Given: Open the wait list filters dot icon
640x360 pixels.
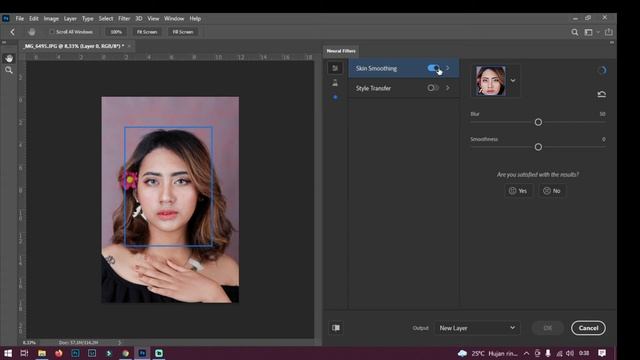Looking at the screenshot, I should (335, 97).
